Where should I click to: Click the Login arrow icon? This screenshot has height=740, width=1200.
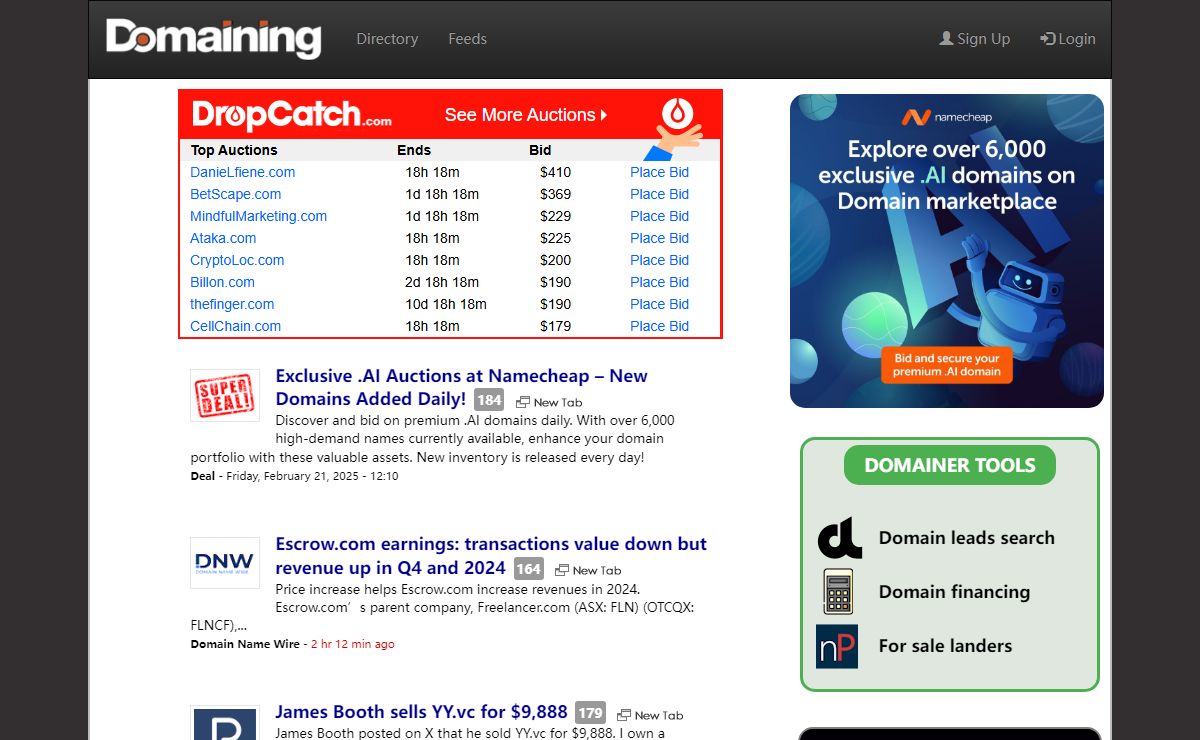(x=1048, y=38)
